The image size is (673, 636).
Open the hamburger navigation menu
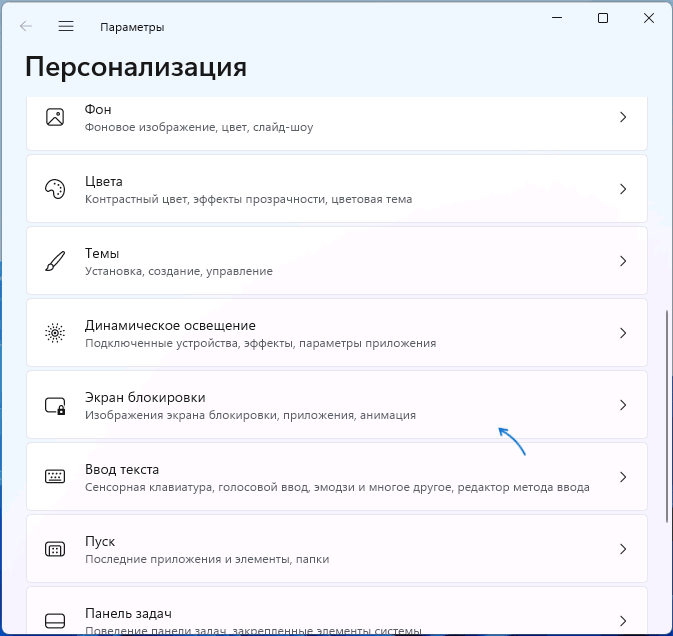(66, 27)
